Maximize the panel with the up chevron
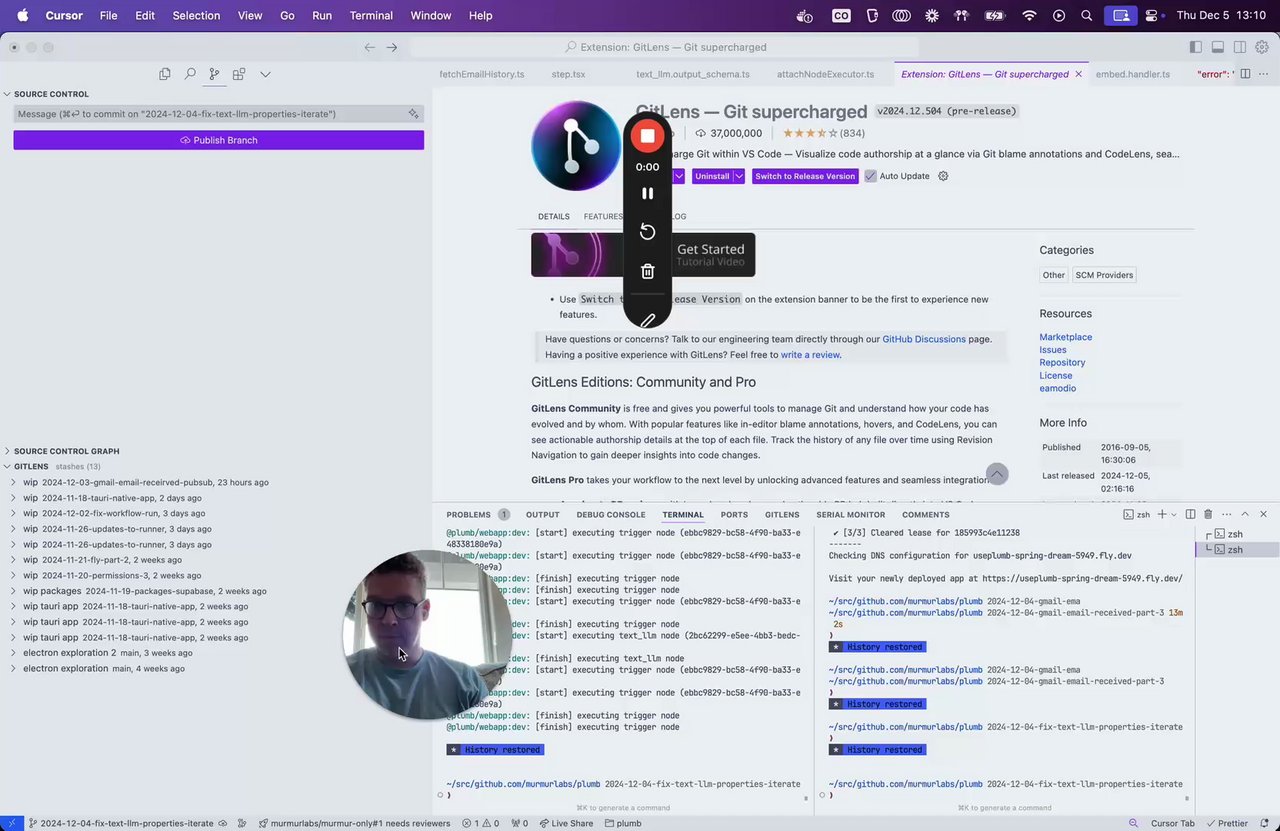Screen dimensions: 1280x831 click(1245, 514)
